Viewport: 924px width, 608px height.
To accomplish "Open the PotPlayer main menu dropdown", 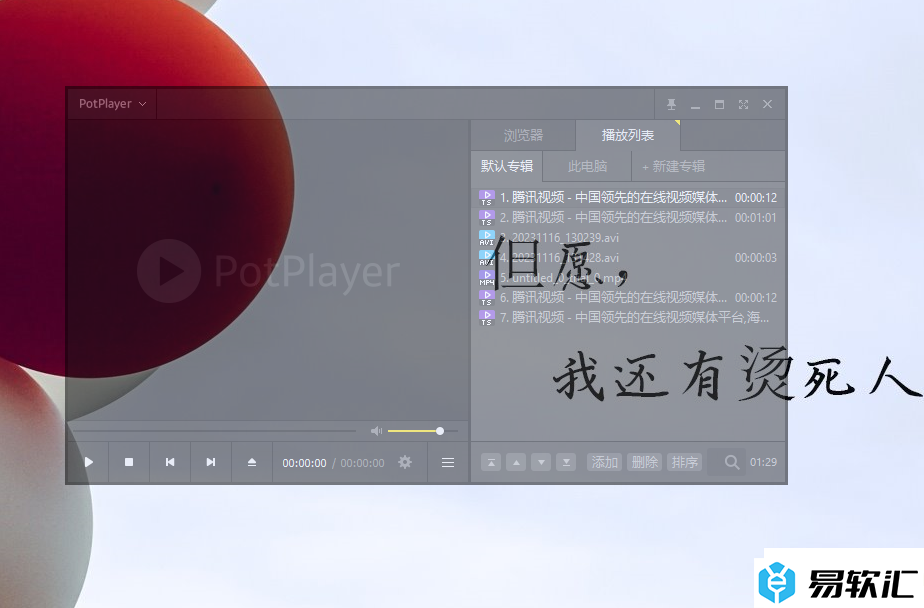I will tap(112, 104).
